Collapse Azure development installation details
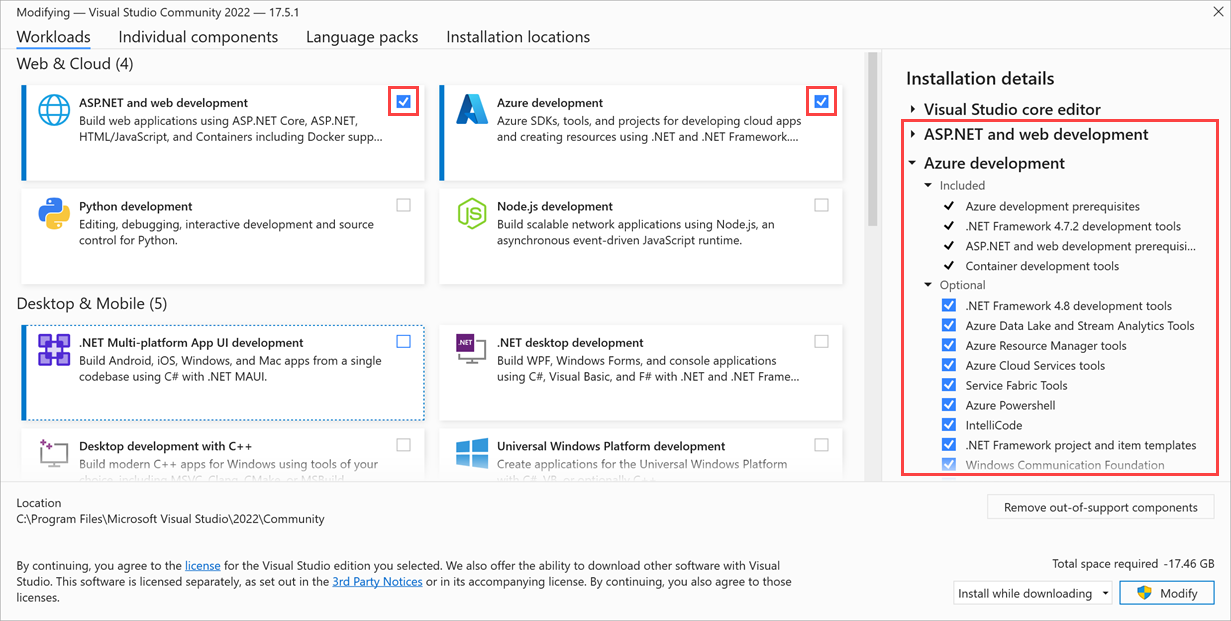1231x621 pixels. point(912,163)
